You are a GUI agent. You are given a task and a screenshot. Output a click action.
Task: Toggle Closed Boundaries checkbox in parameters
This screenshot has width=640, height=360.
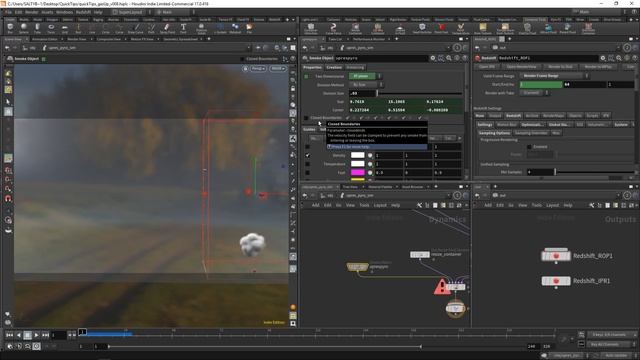point(306,118)
